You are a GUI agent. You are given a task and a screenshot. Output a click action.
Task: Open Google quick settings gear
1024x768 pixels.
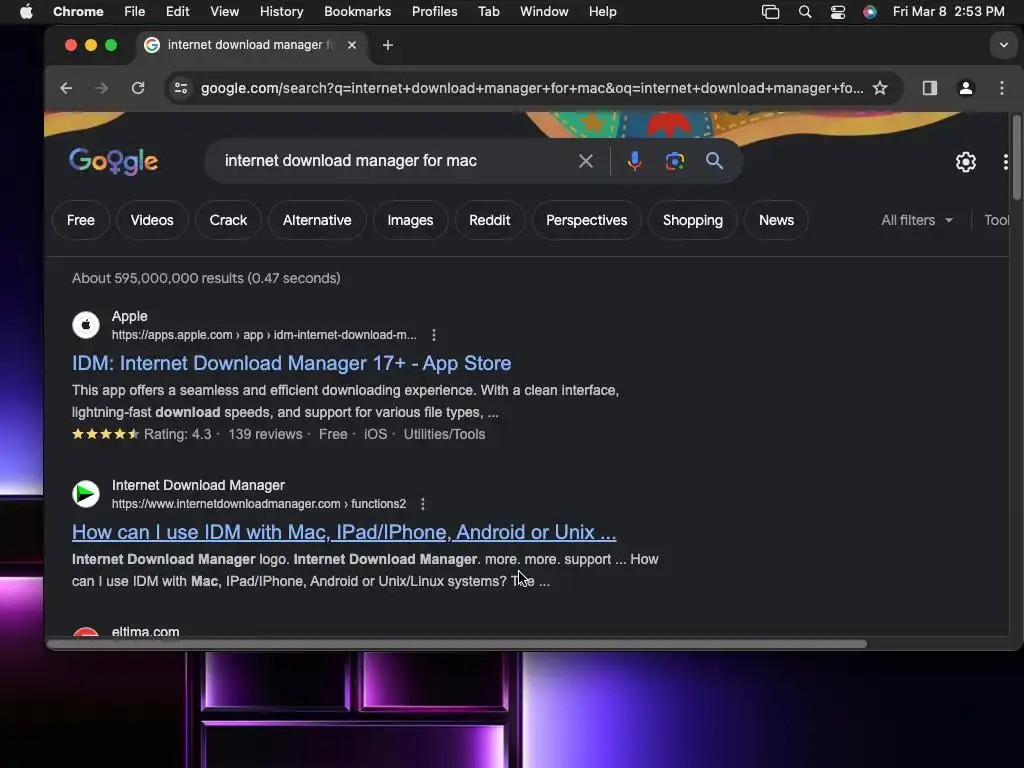(966, 162)
